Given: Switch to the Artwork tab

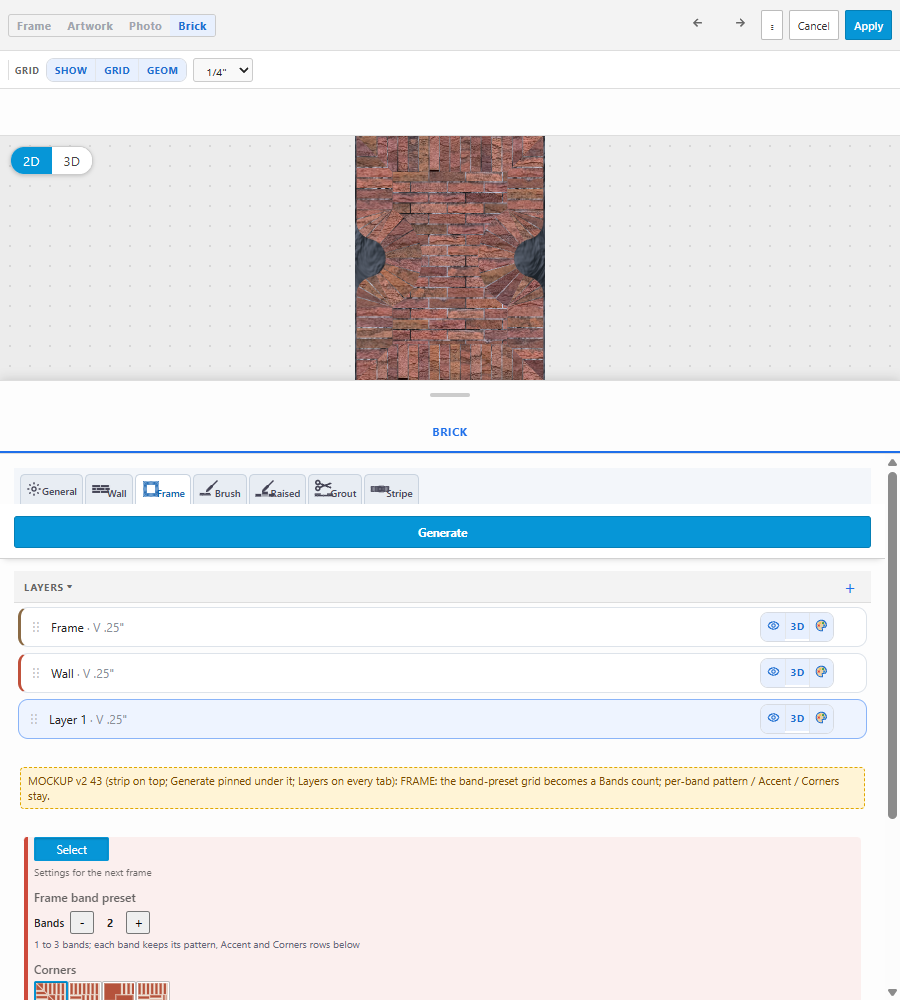Looking at the screenshot, I should click(x=90, y=26).
